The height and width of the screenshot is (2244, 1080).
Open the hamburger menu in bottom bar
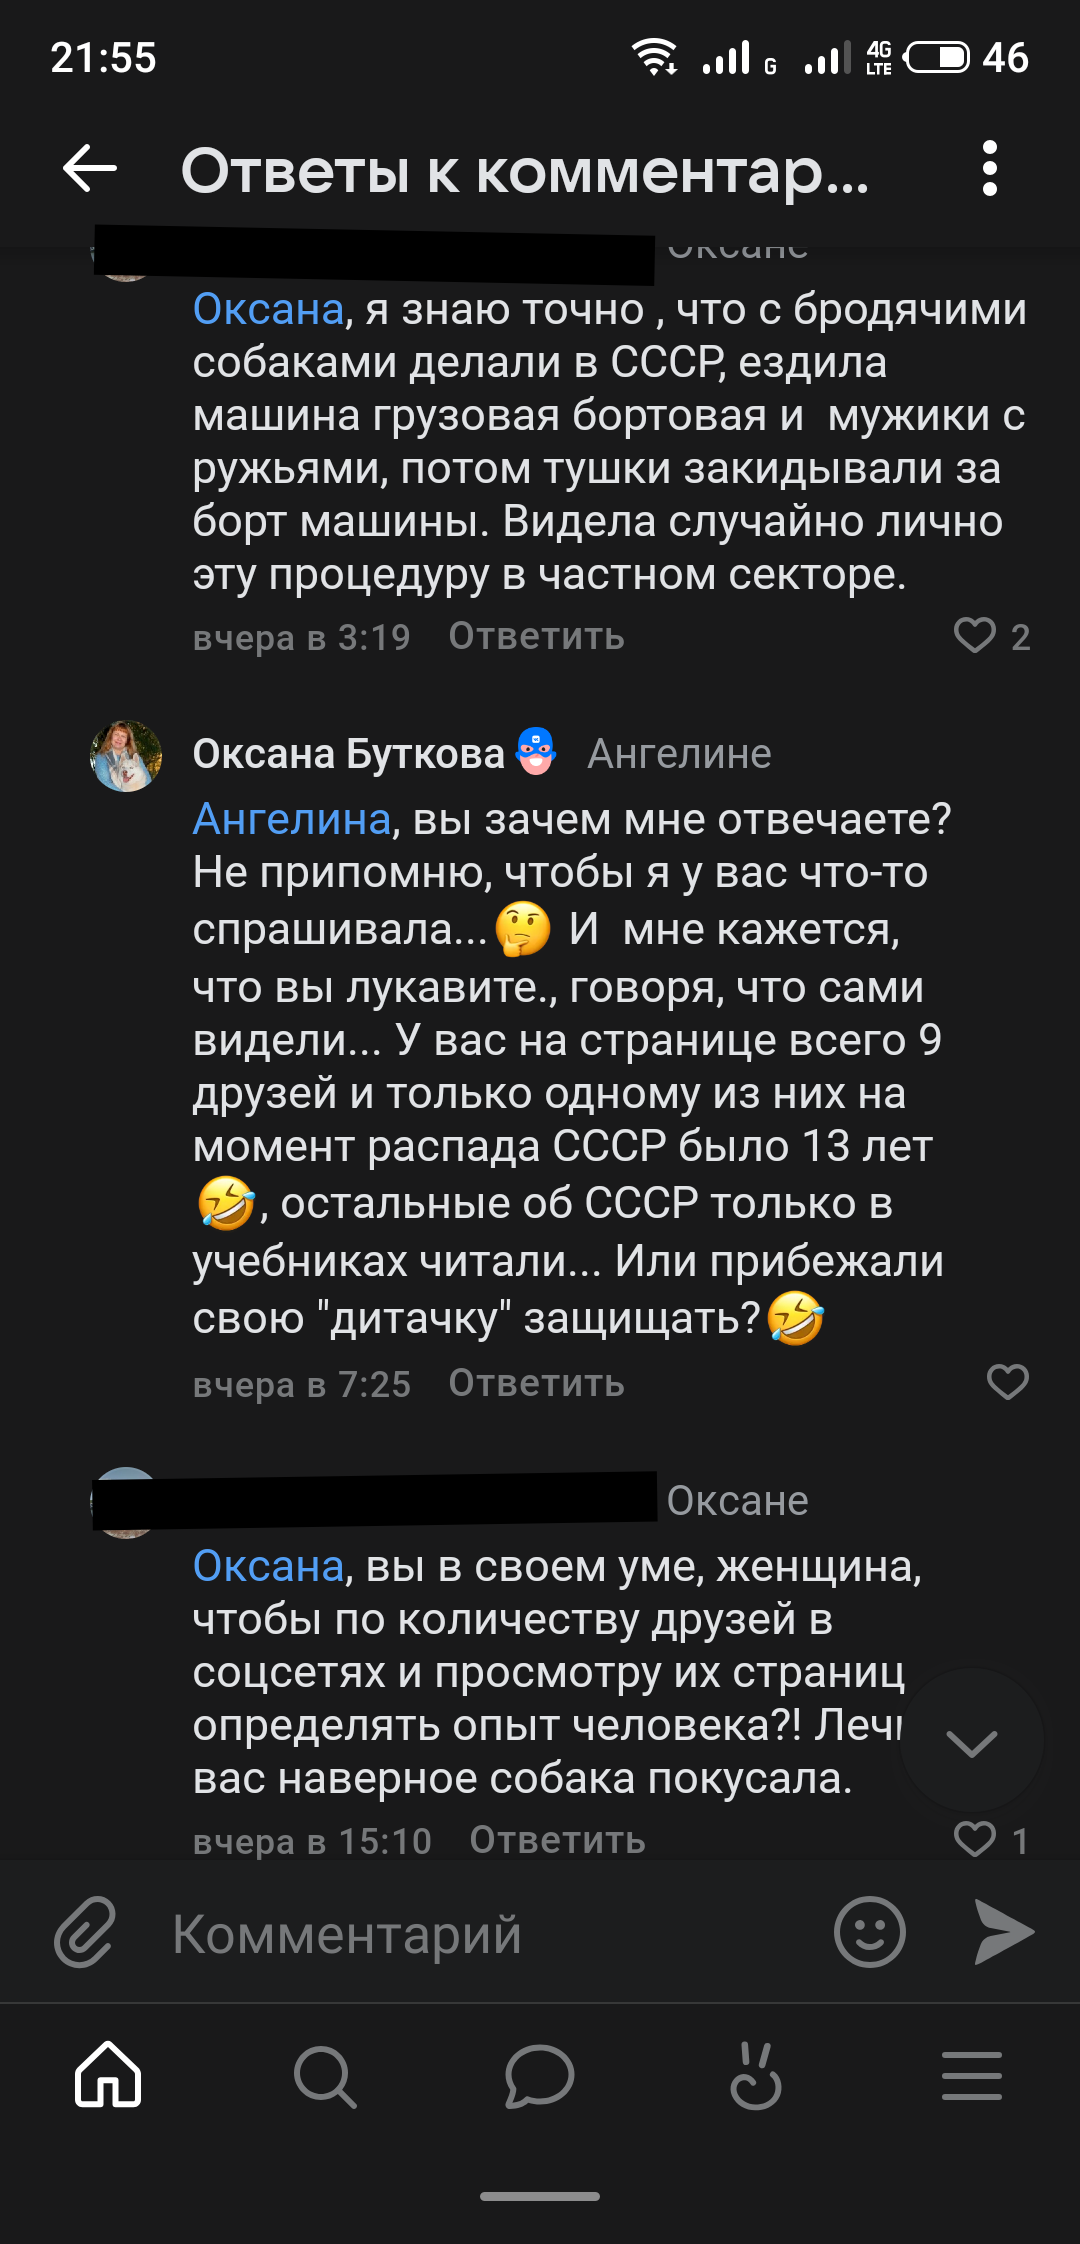pos(971,2076)
